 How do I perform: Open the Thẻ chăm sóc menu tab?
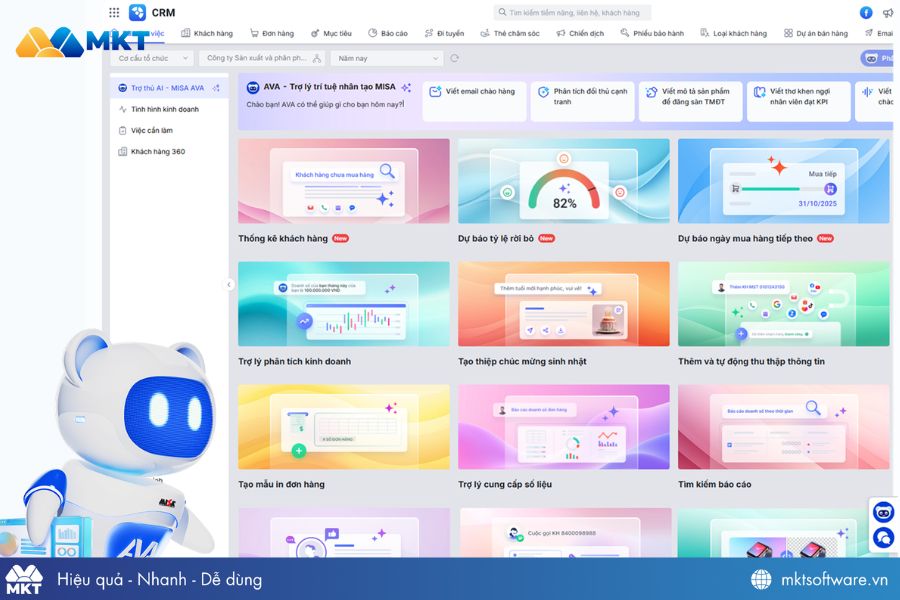click(x=510, y=33)
